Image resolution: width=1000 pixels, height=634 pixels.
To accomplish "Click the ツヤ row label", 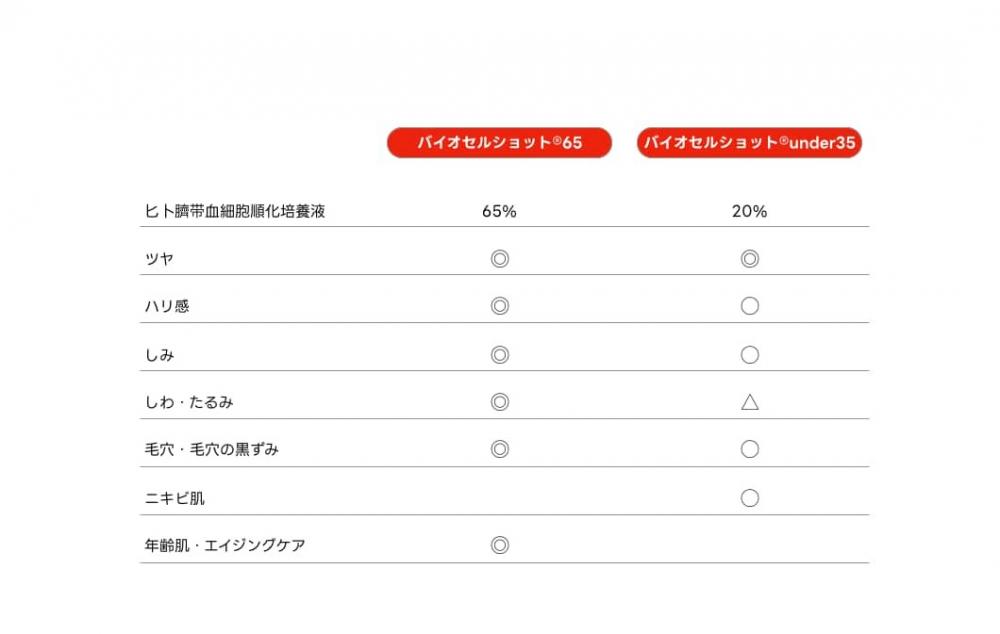I will pyautogui.click(x=159, y=259).
